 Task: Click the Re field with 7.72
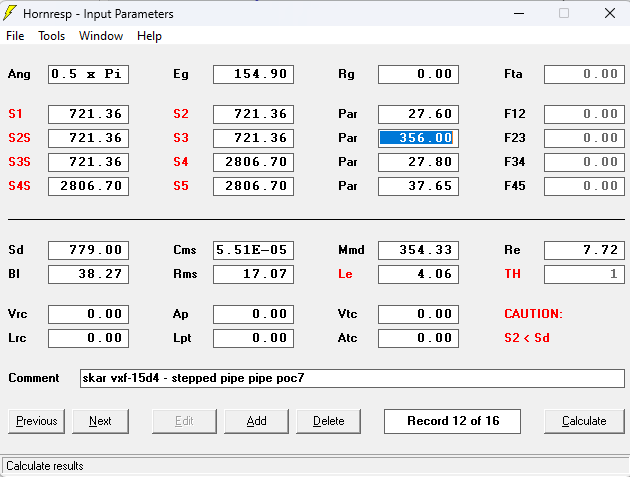584,250
